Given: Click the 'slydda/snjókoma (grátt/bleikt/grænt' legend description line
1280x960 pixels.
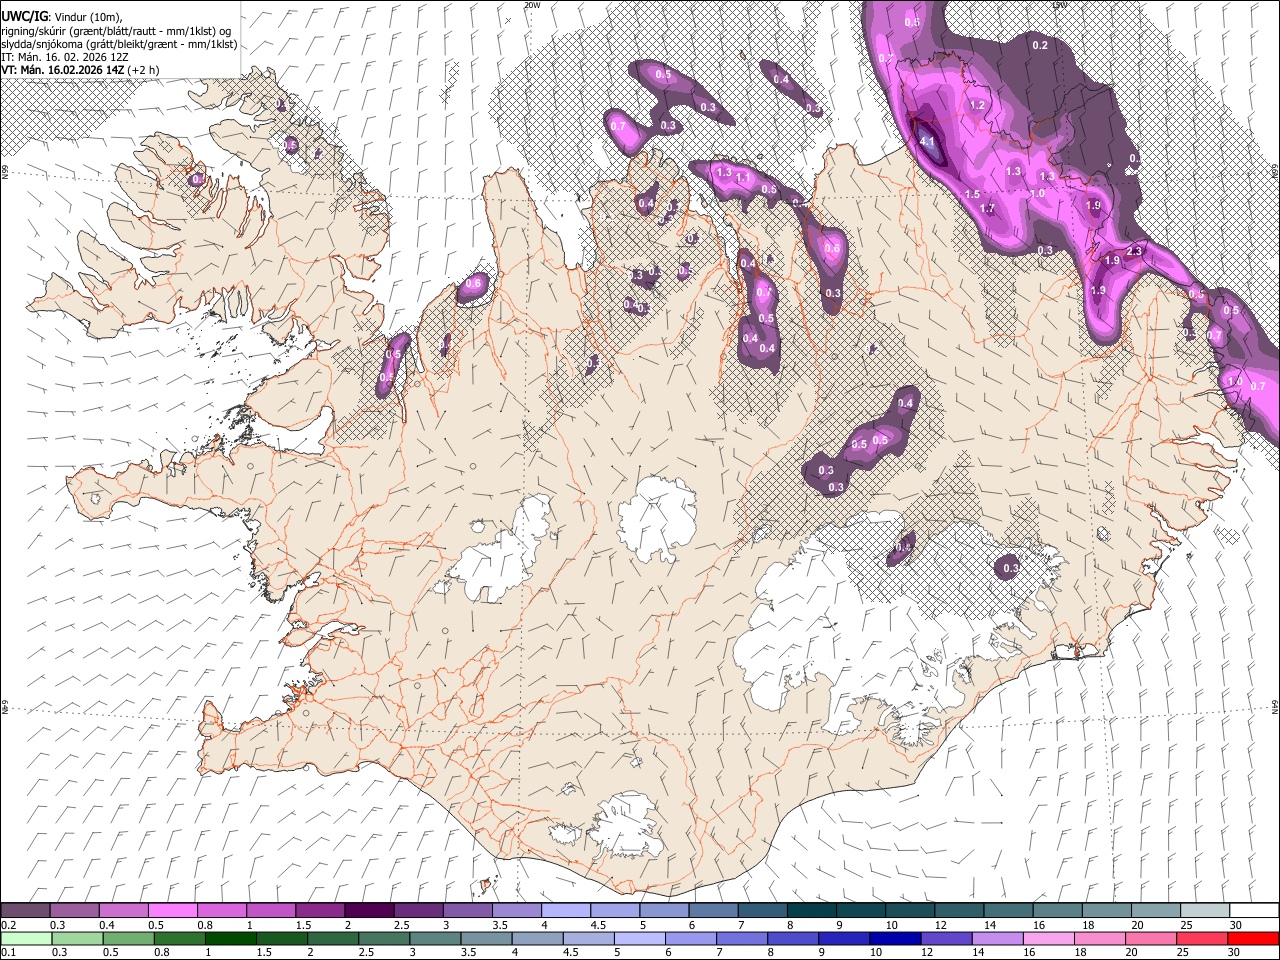Looking at the screenshot, I should tap(119, 44).
